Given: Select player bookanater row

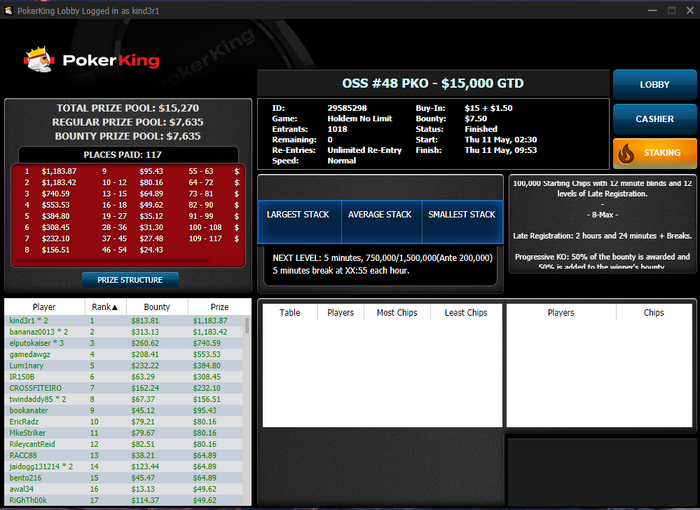Looking at the screenshot, I should point(124,410).
